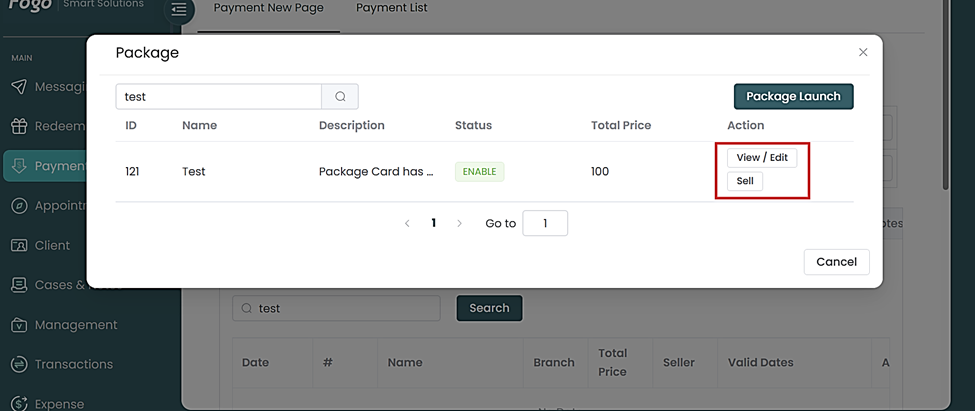Open Client section icon in sidebar
This screenshot has width=975, height=411.
(x=18, y=245)
